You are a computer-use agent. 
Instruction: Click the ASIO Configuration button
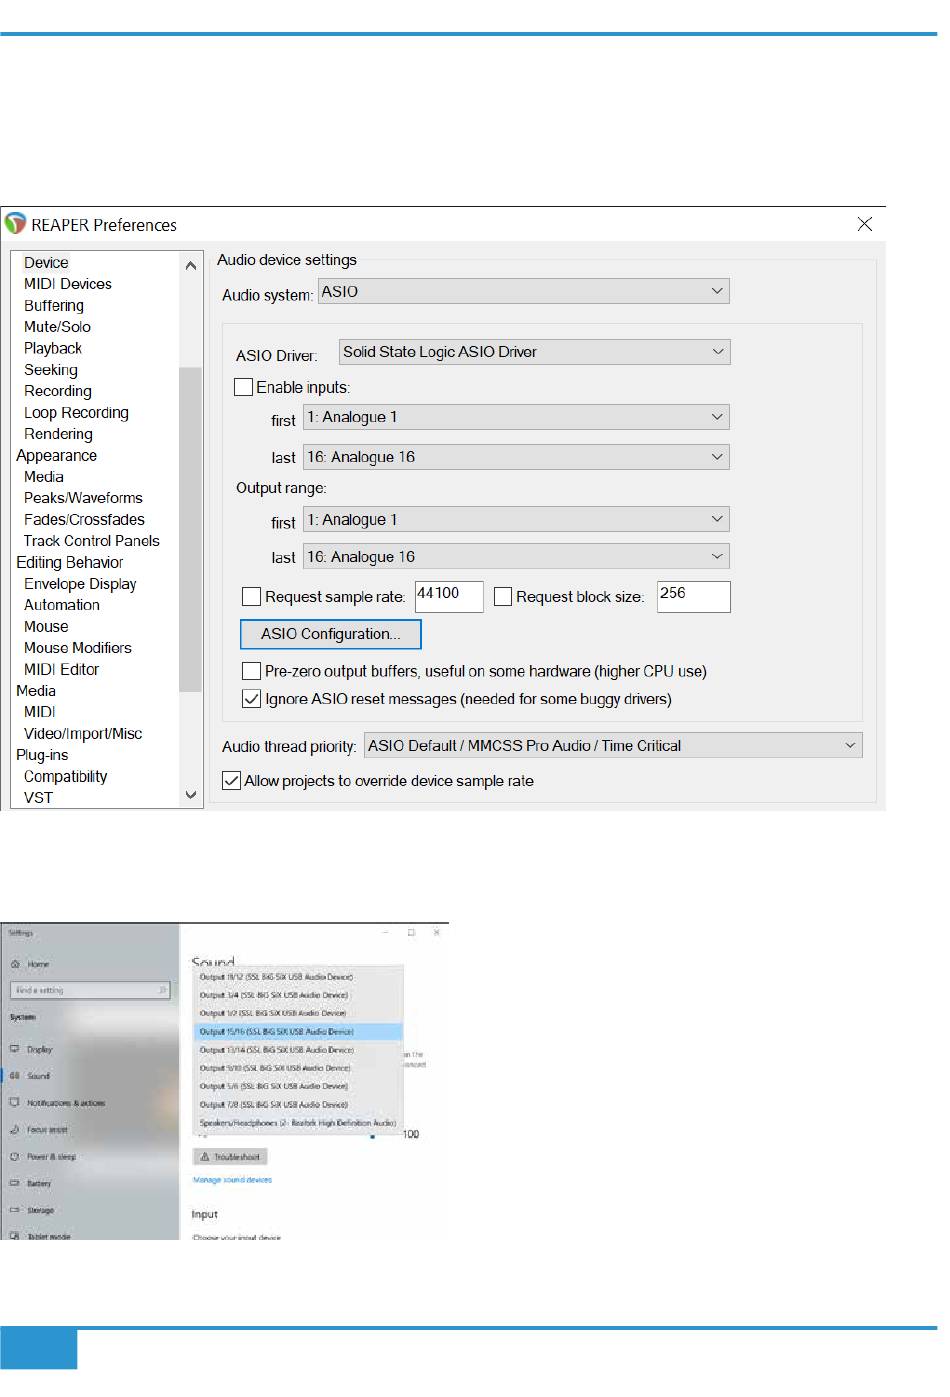coord(331,634)
